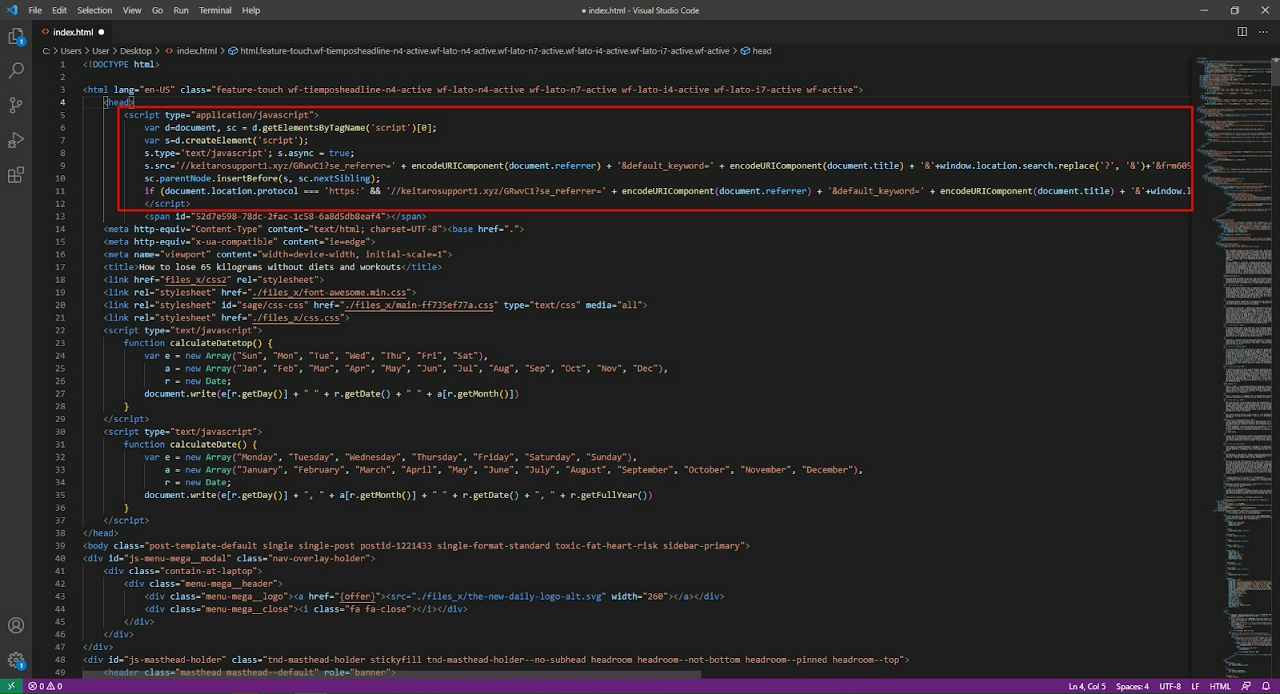Open the Run menu
1280x694 pixels.
tap(181, 10)
